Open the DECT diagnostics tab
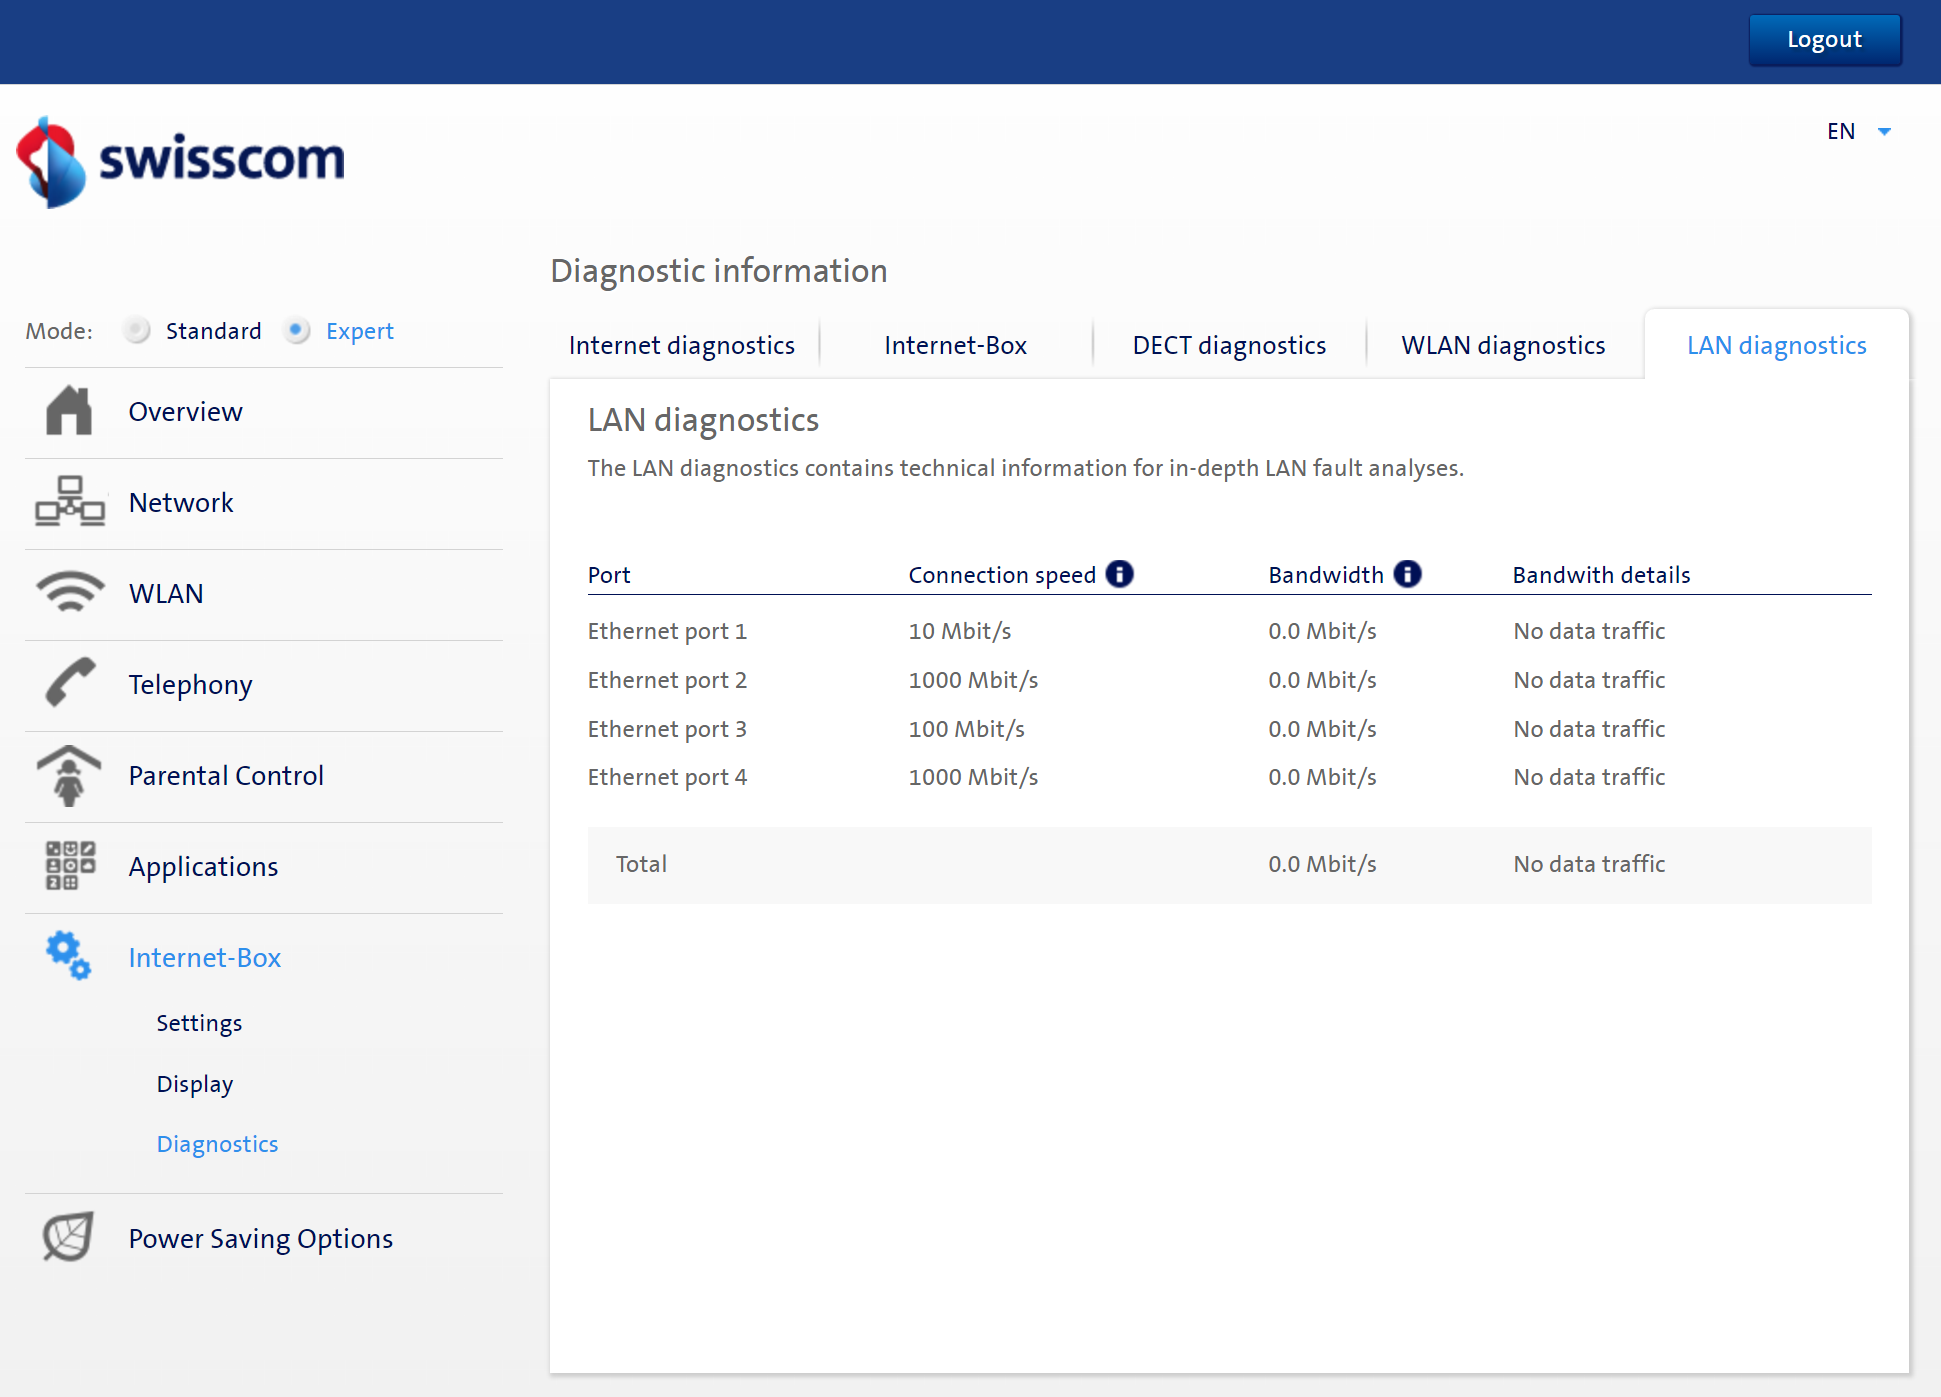Screen dimensions: 1941x1397 1229,344
